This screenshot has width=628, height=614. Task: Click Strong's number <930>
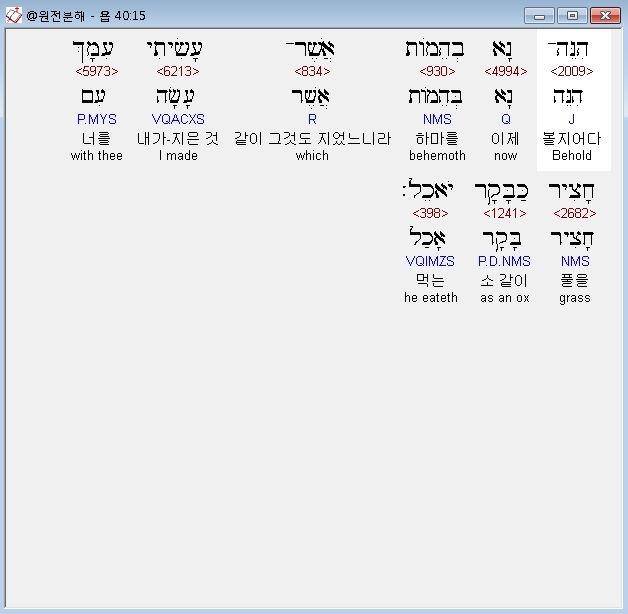pyautogui.click(x=437, y=71)
